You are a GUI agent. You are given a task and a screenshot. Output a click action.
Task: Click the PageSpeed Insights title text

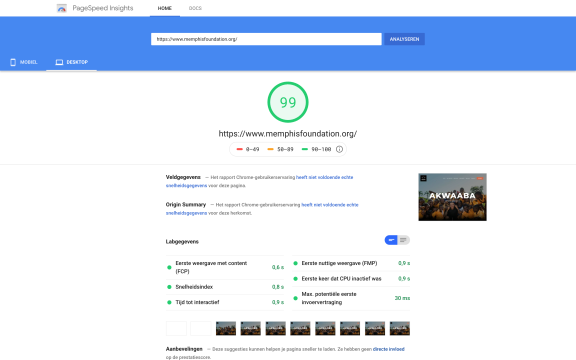click(x=103, y=8)
